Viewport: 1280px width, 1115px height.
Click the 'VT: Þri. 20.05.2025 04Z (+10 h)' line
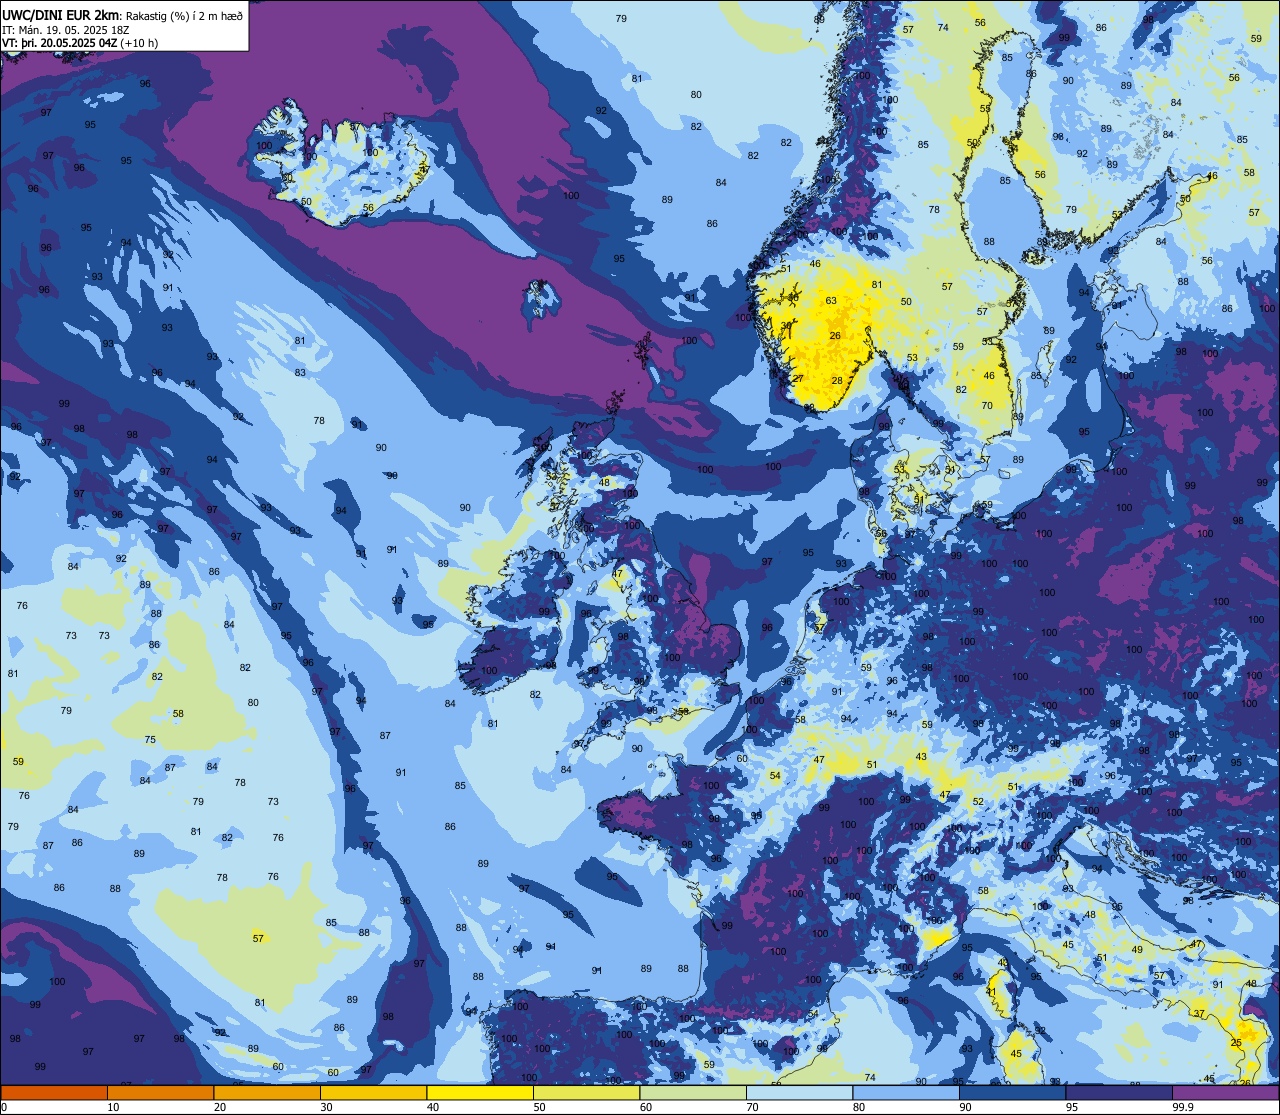click(x=80, y=43)
